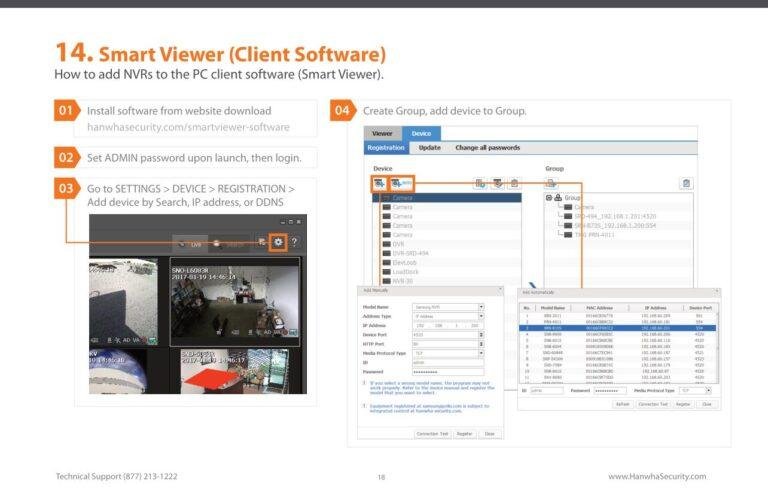This screenshot has width=768, height=497.
Task: Click Connection Test in Add Manually dialog
Action: [x=432, y=434]
